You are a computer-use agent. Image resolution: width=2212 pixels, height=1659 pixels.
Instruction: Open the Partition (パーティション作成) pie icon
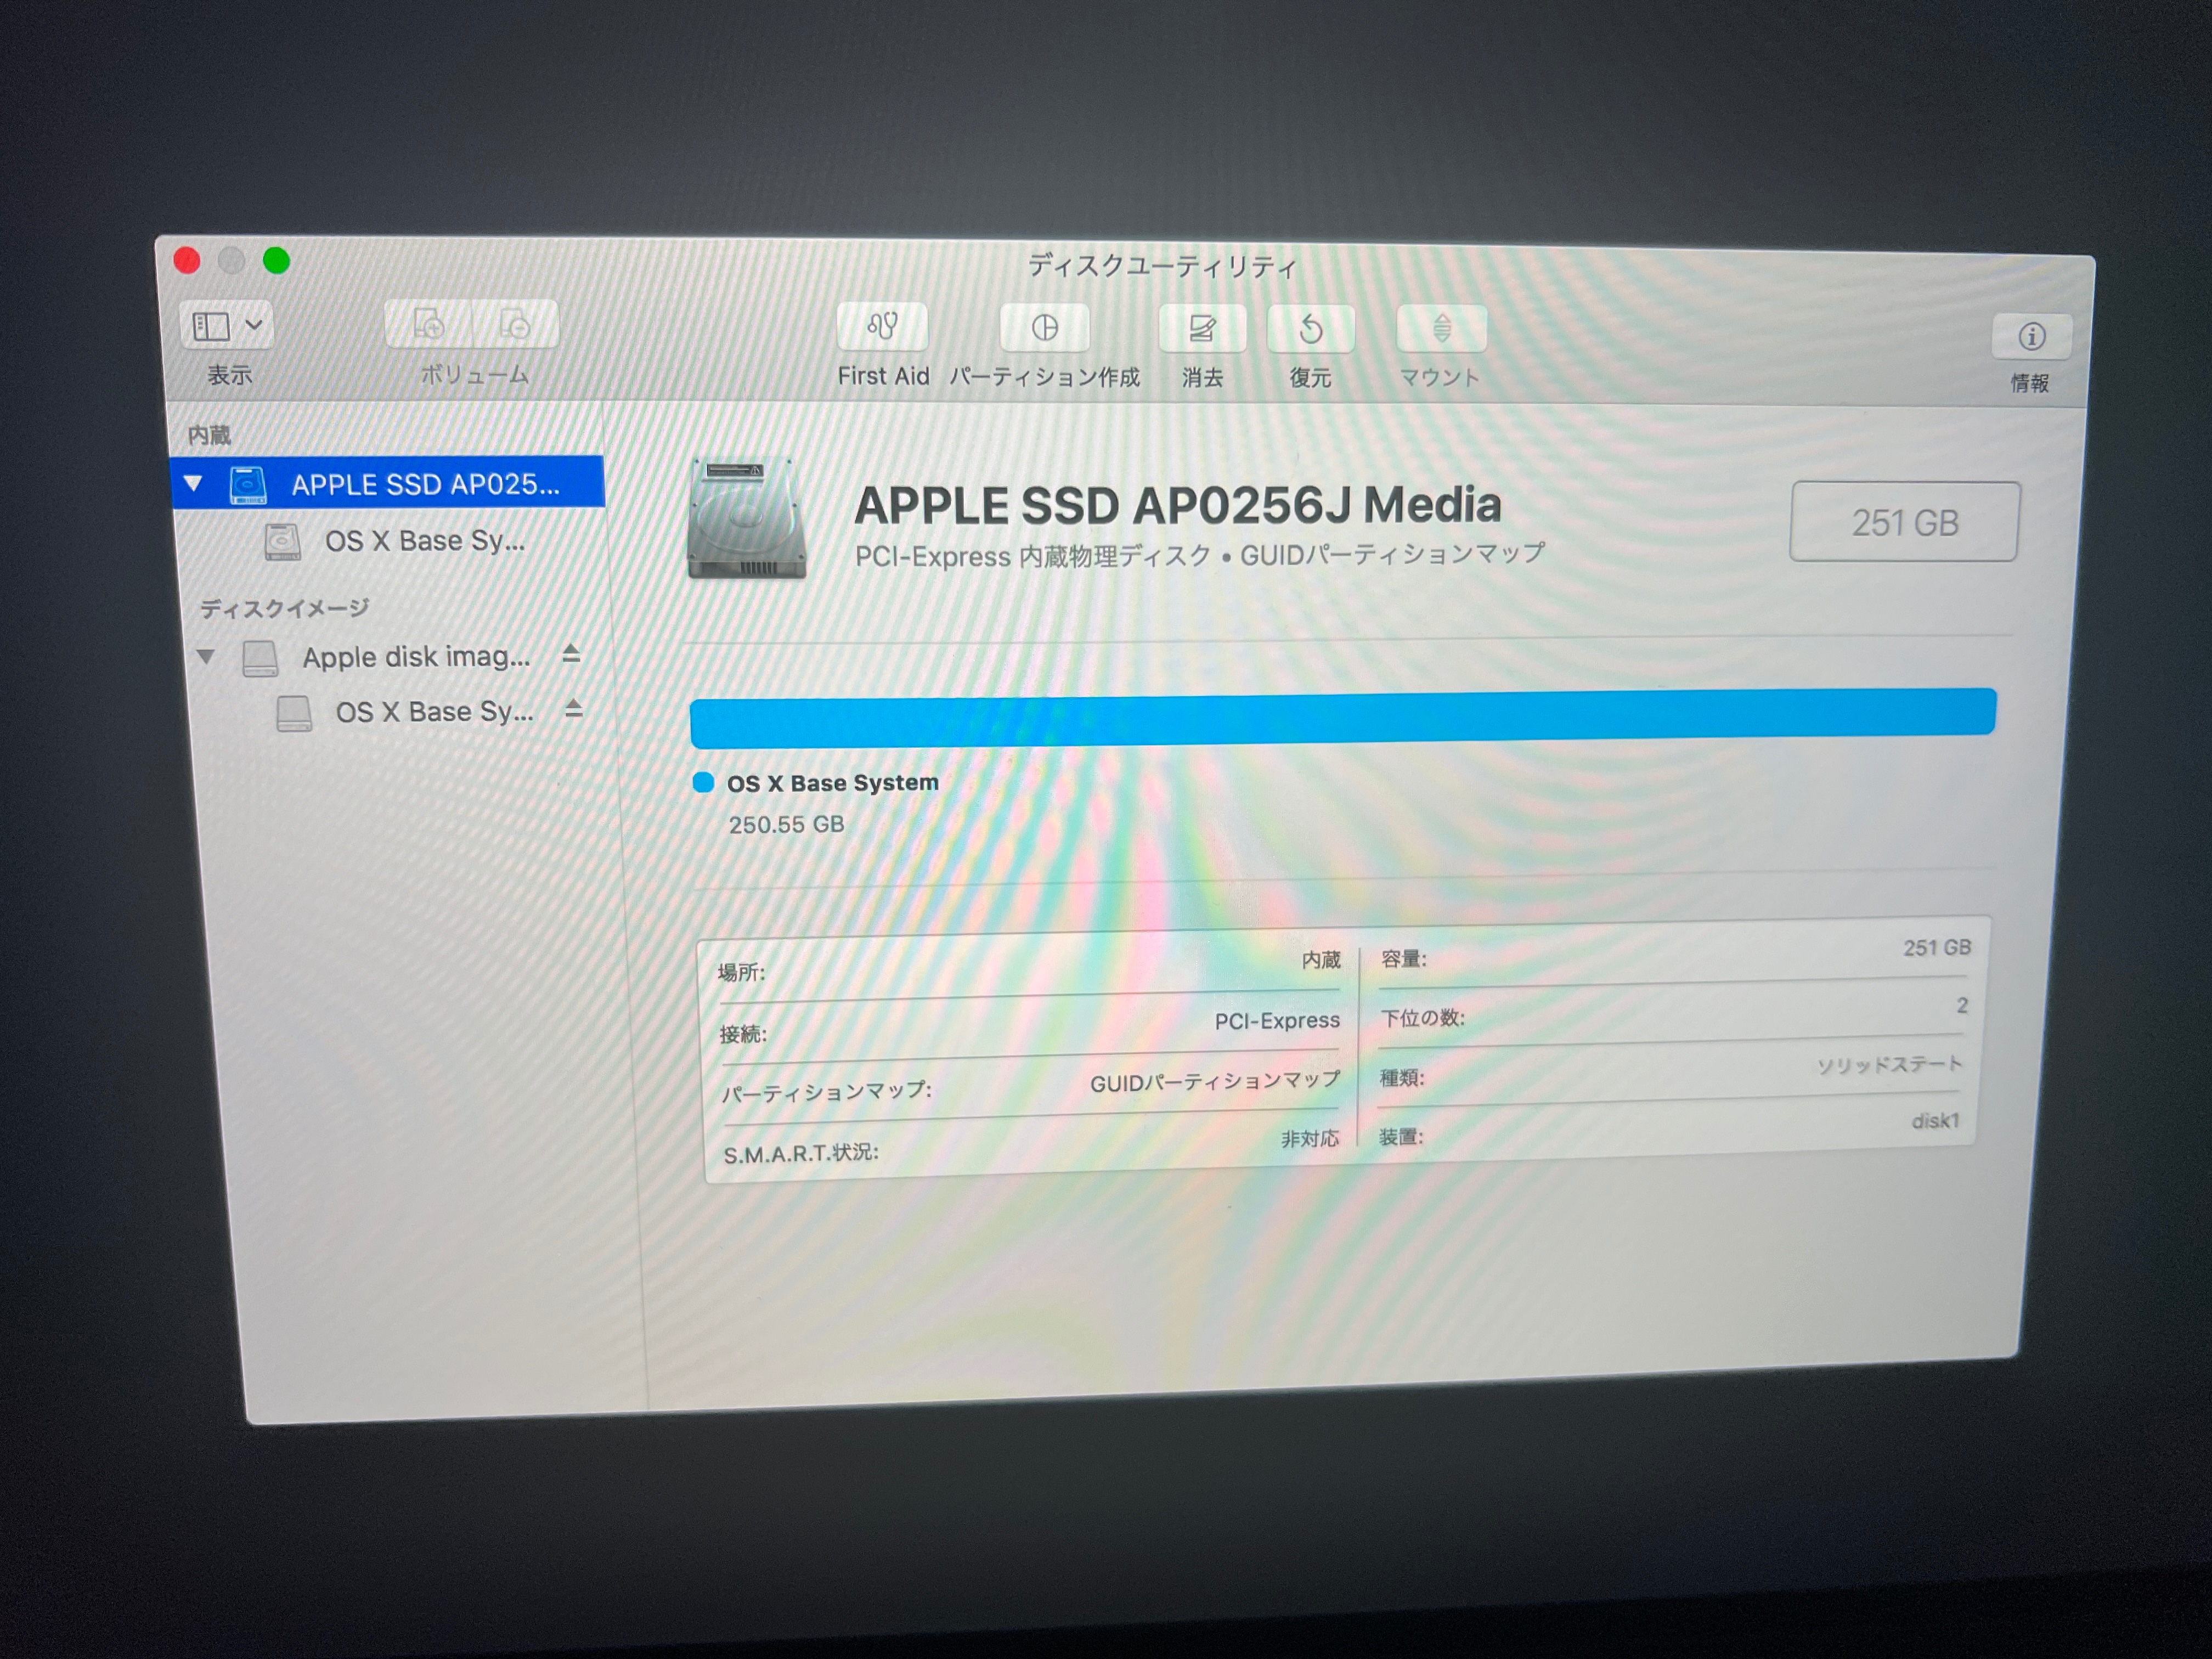point(1044,328)
